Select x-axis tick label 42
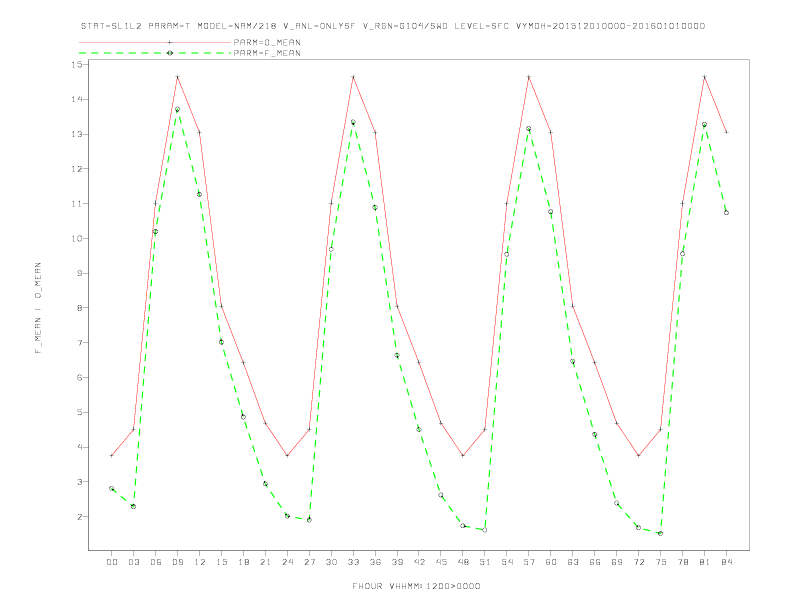The width and height of the screenshot is (792, 612). (x=419, y=562)
